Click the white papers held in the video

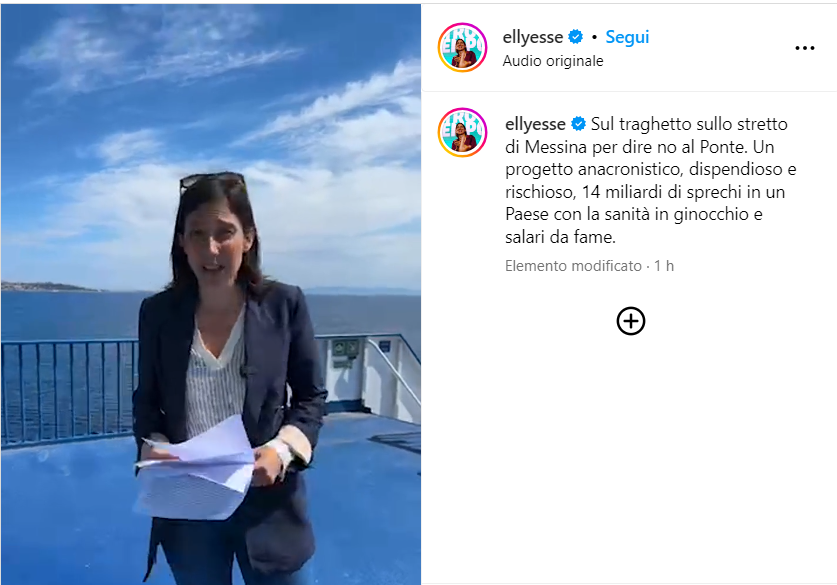[x=195, y=468]
